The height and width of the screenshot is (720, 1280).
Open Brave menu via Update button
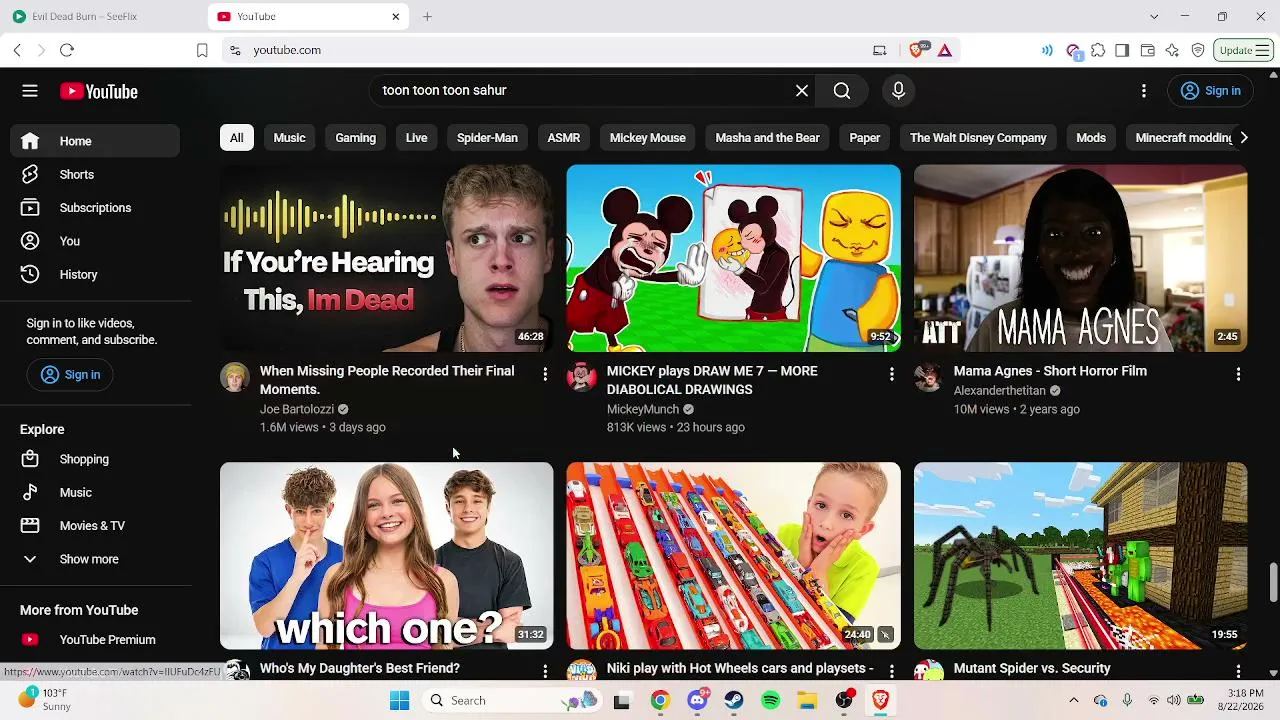[x=1243, y=50]
